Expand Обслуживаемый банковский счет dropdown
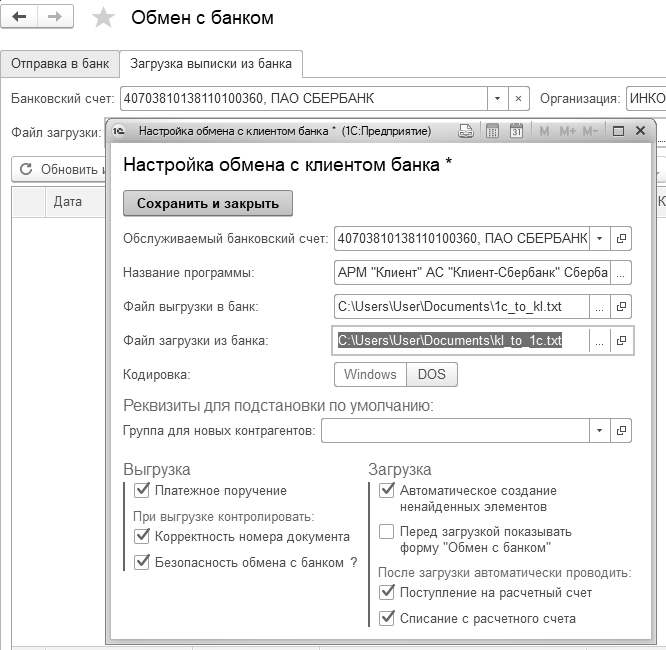This screenshot has height=650, width=666. pos(598,239)
